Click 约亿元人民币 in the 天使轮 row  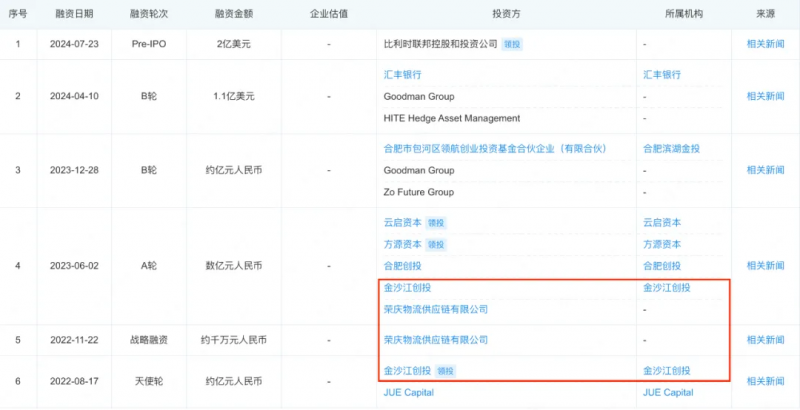click(x=234, y=381)
